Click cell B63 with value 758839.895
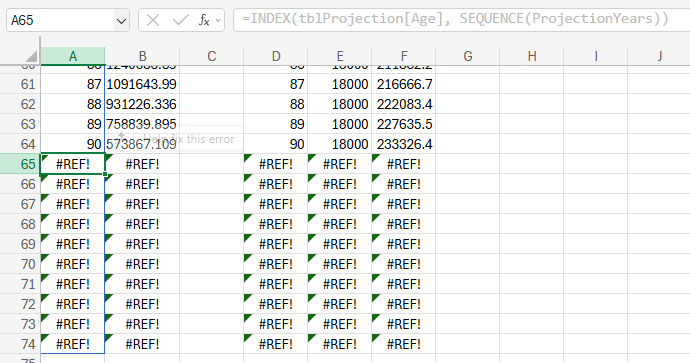Image resolution: width=690 pixels, height=363 pixels. [142, 124]
